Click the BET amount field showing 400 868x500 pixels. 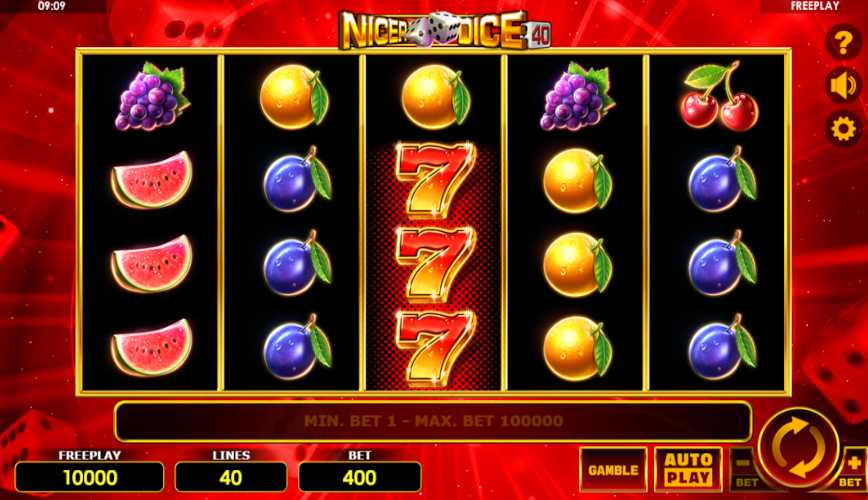click(x=360, y=477)
